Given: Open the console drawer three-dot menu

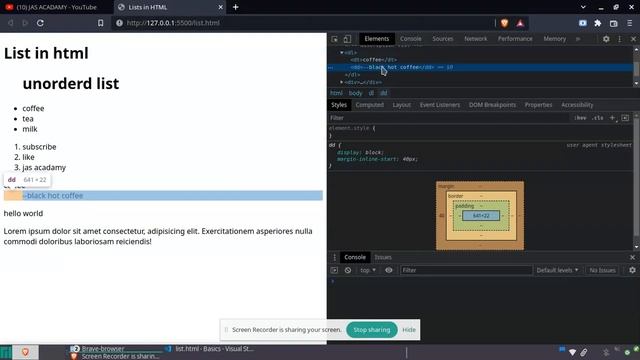Looking at the screenshot, I should pyautogui.click(x=334, y=257).
